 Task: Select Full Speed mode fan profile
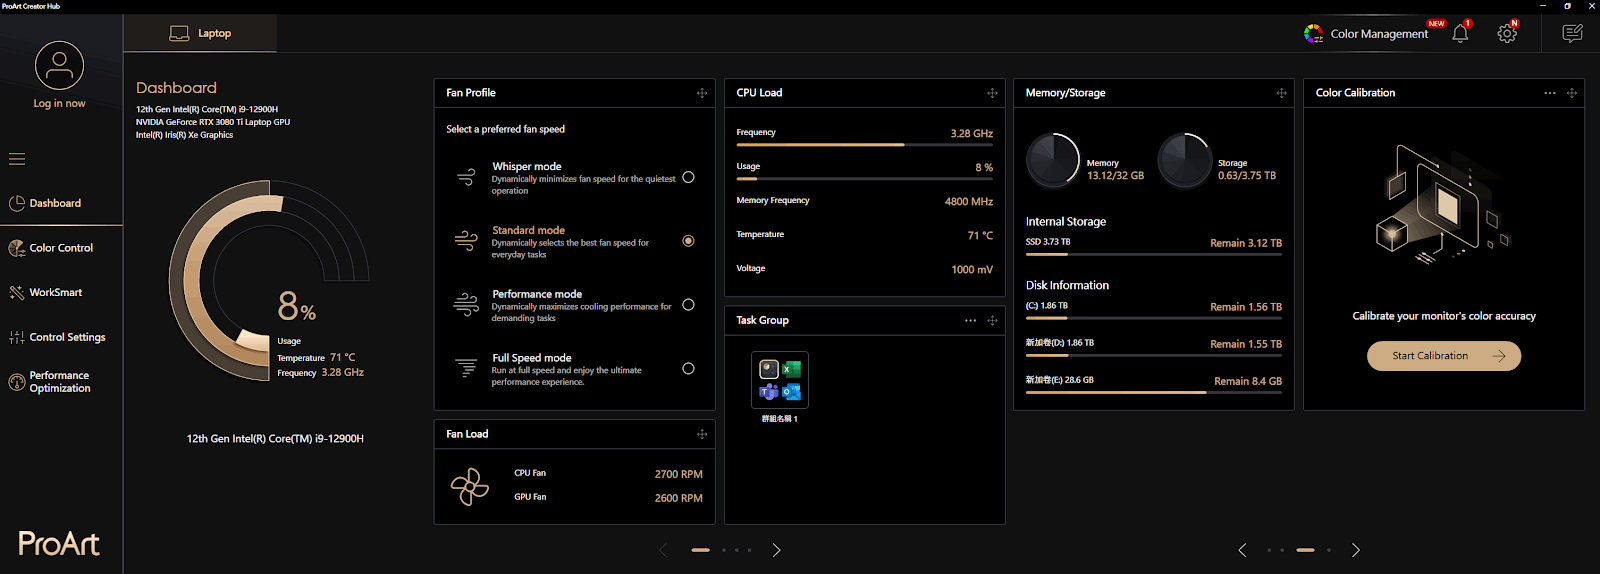coord(688,369)
